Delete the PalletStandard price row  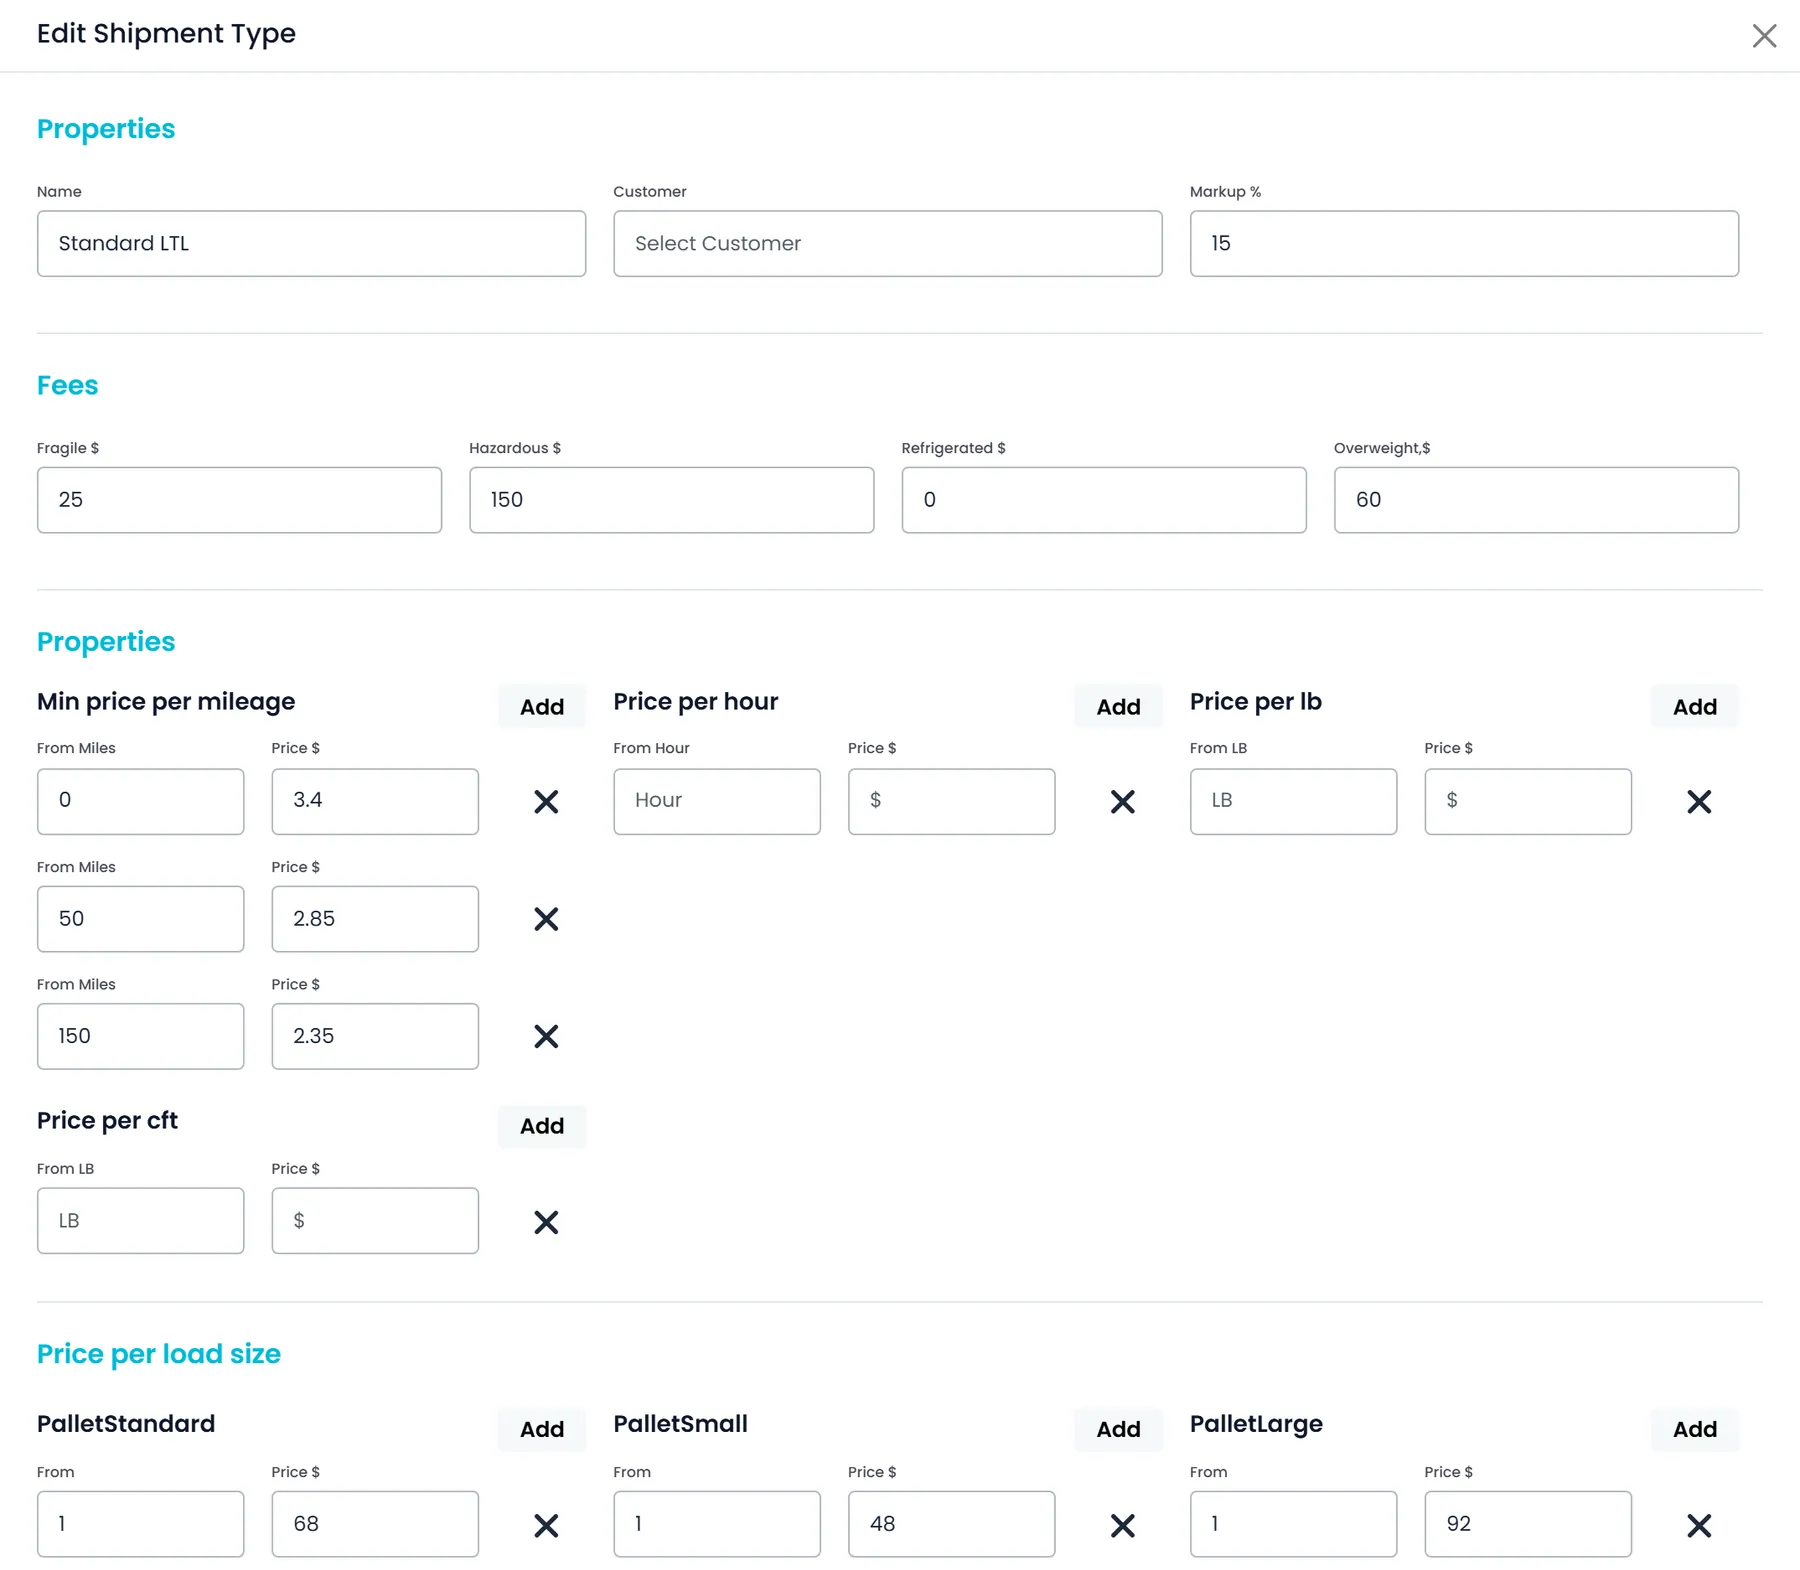click(546, 1525)
